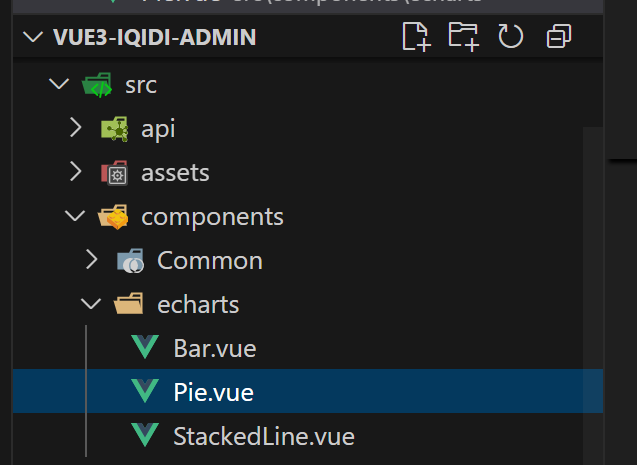Click the api folder icon
Viewport: 637px width, 465px height.
[x=114, y=129]
